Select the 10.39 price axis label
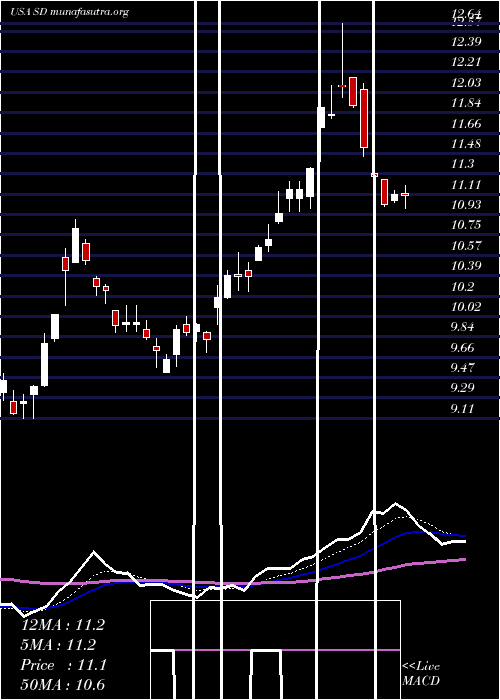This screenshot has width=500, height=700. 466,266
